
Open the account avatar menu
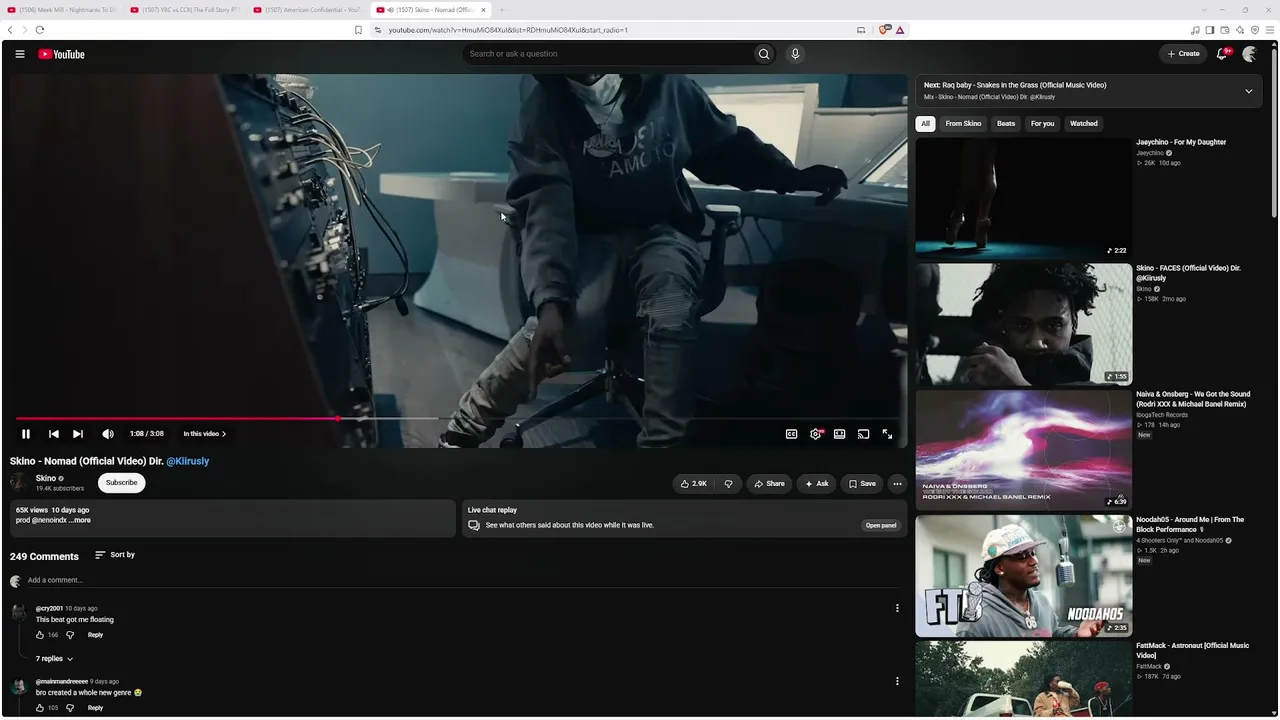[x=1249, y=54]
